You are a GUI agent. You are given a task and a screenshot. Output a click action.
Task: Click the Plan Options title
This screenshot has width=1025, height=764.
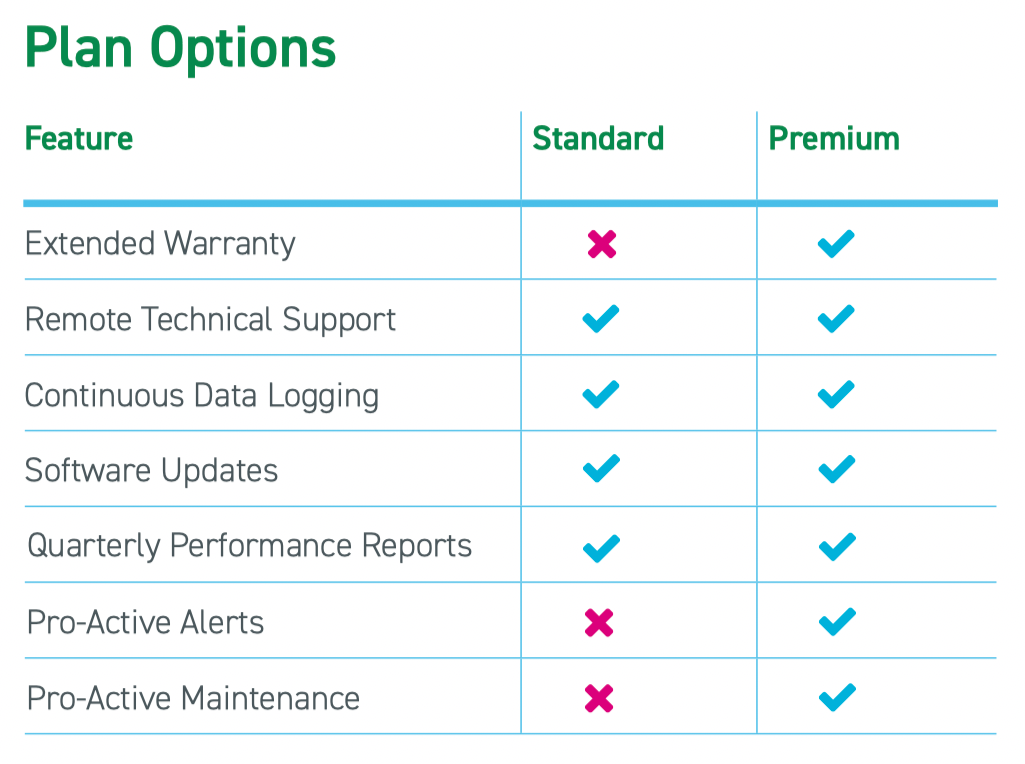pyautogui.click(x=180, y=47)
